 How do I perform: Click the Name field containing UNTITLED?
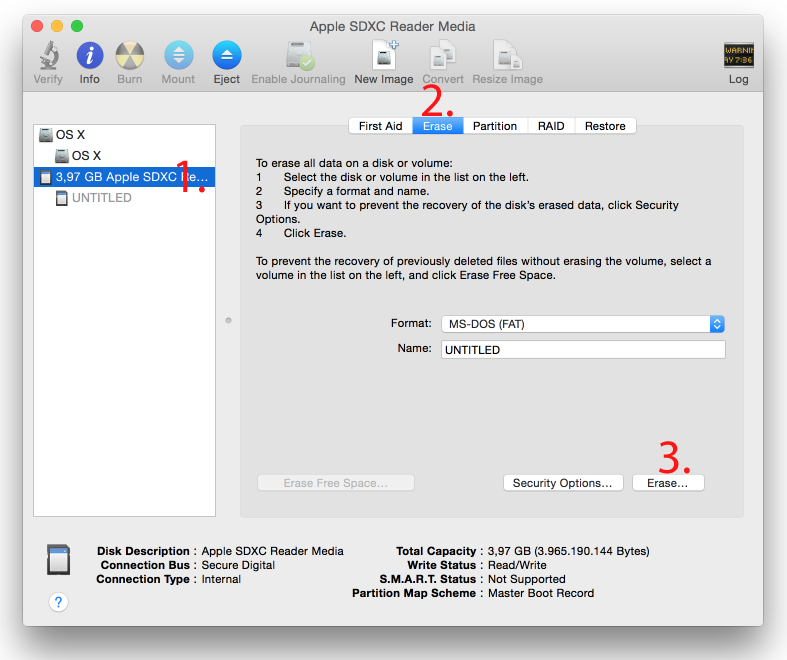click(583, 350)
